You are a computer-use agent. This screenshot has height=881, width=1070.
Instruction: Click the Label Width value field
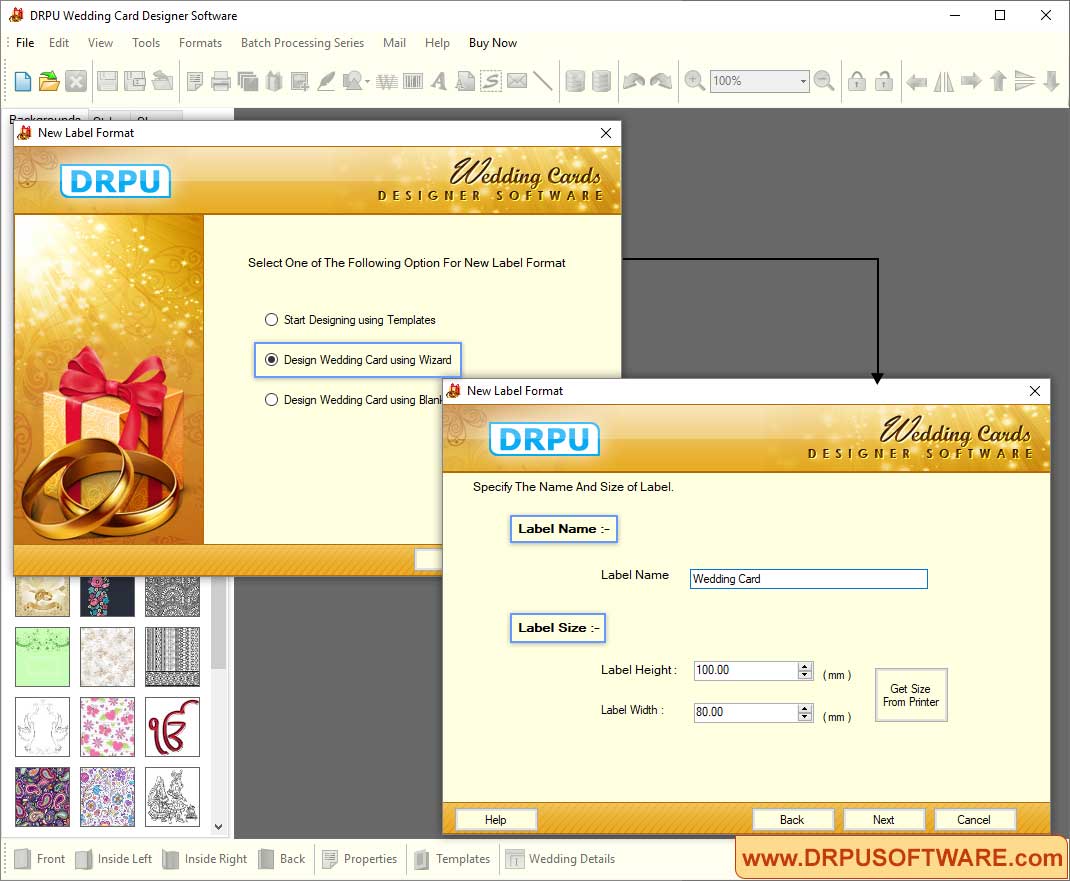[746, 712]
